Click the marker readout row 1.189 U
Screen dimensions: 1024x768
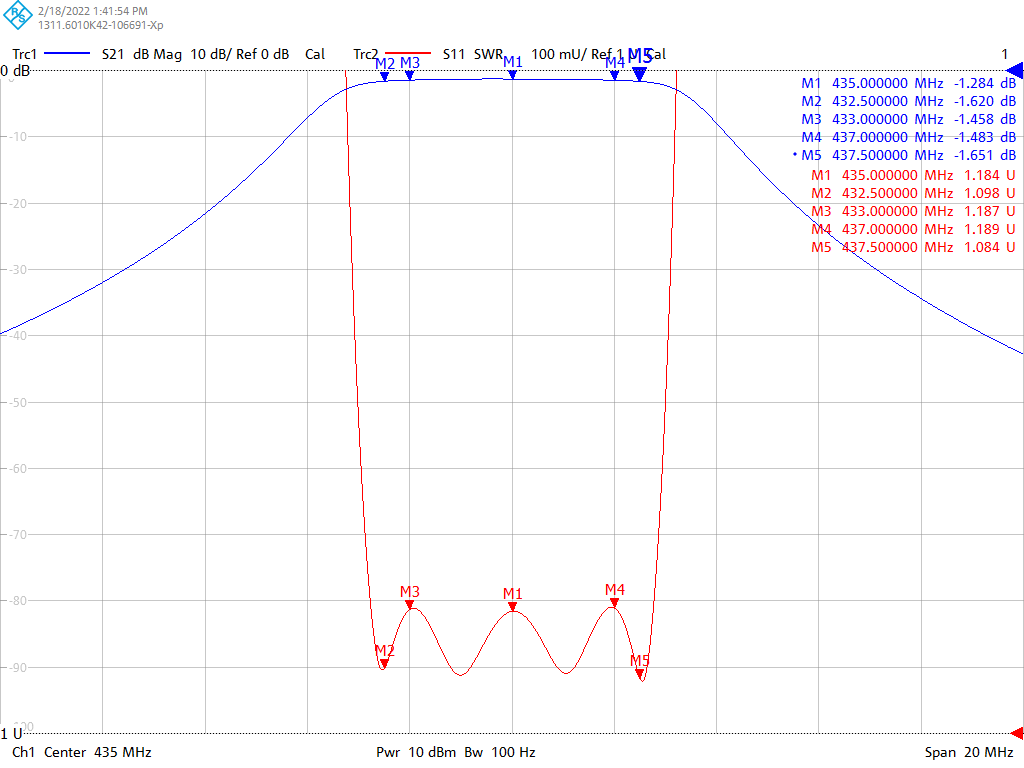pyautogui.click(x=913, y=229)
